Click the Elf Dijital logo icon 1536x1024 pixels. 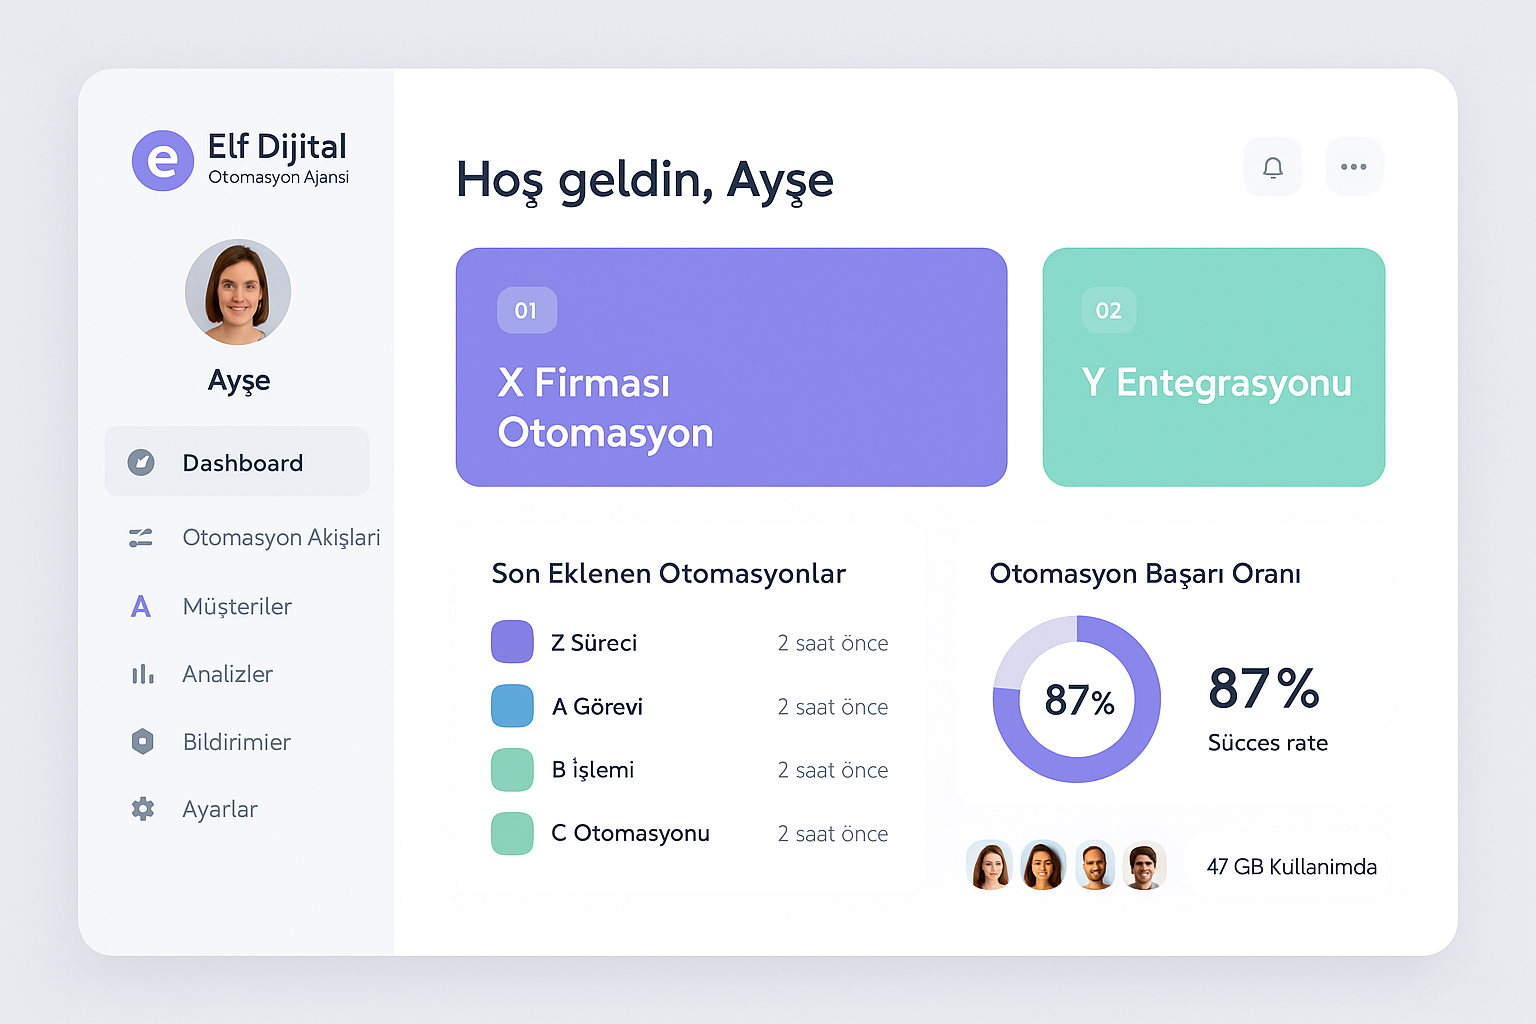click(x=162, y=160)
